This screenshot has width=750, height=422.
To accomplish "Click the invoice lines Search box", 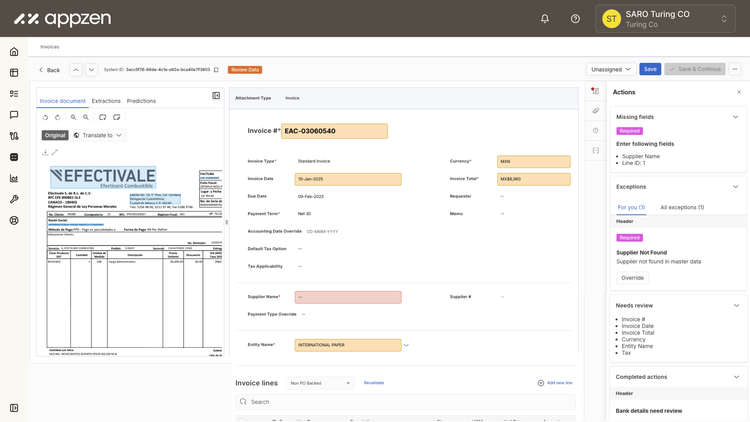I will pos(405,402).
